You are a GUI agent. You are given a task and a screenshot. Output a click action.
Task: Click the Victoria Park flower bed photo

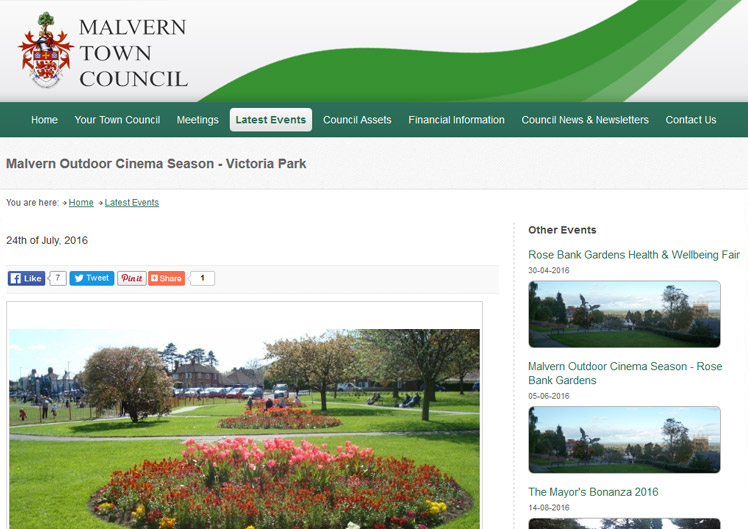tap(244, 428)
